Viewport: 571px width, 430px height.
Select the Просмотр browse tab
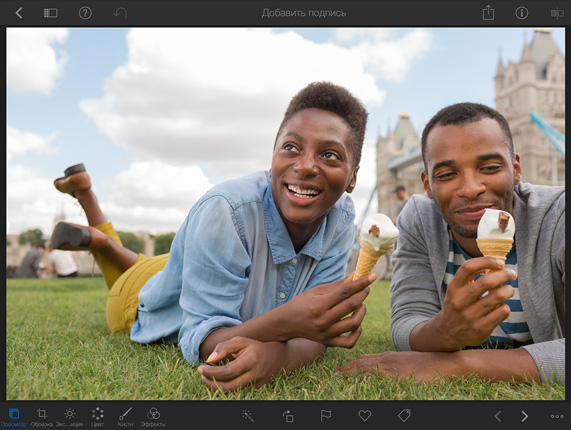coord(13,417)
